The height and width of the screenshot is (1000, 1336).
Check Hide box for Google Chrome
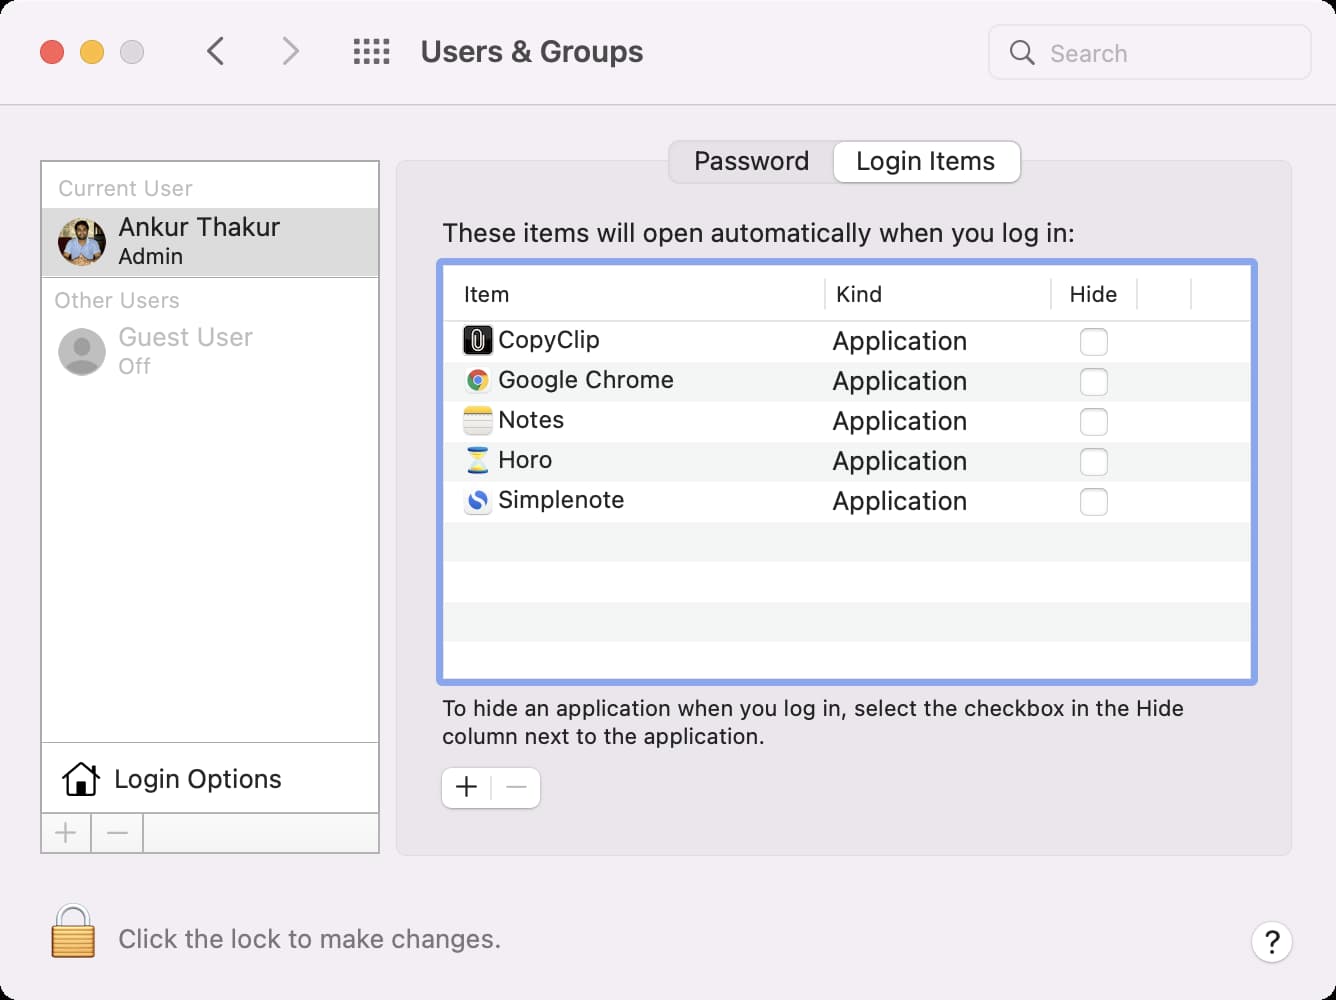tap(1094, 382)
